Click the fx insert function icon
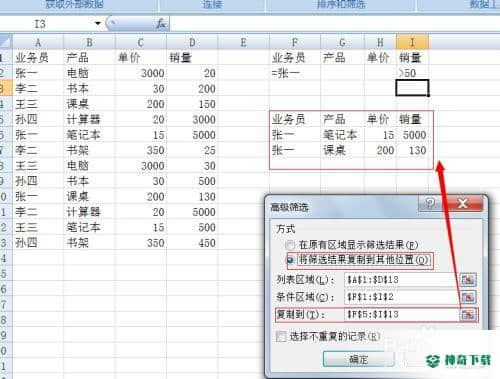The width and height of the screenshot is (500, 379). point(161,24)
